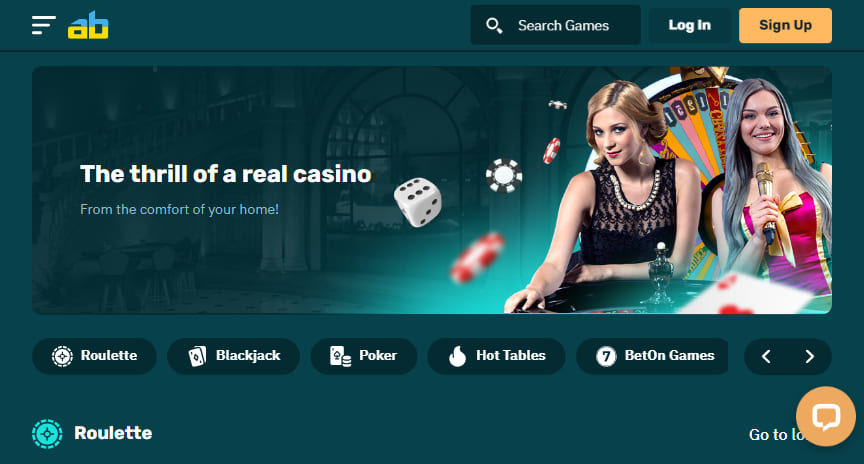Open the live chat bubble
Image resolution: width=864 pixels, height=464 pixels.
tap(825, 417)
